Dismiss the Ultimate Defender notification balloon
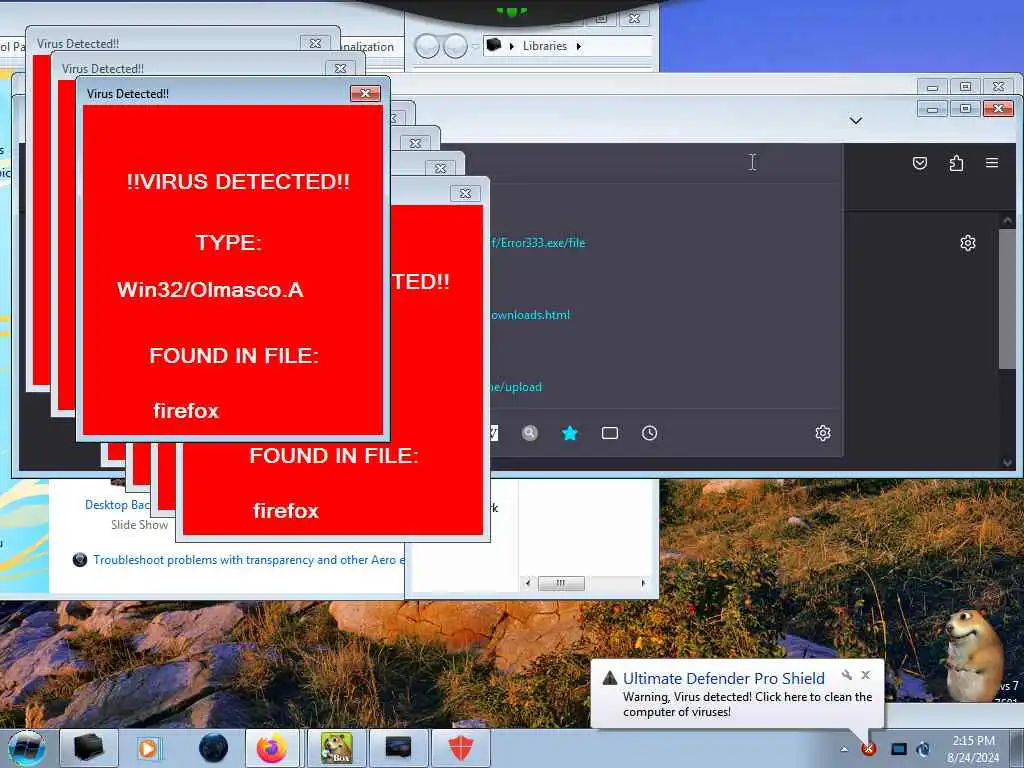The image size is (1024, 768). [x=865, y=675]
